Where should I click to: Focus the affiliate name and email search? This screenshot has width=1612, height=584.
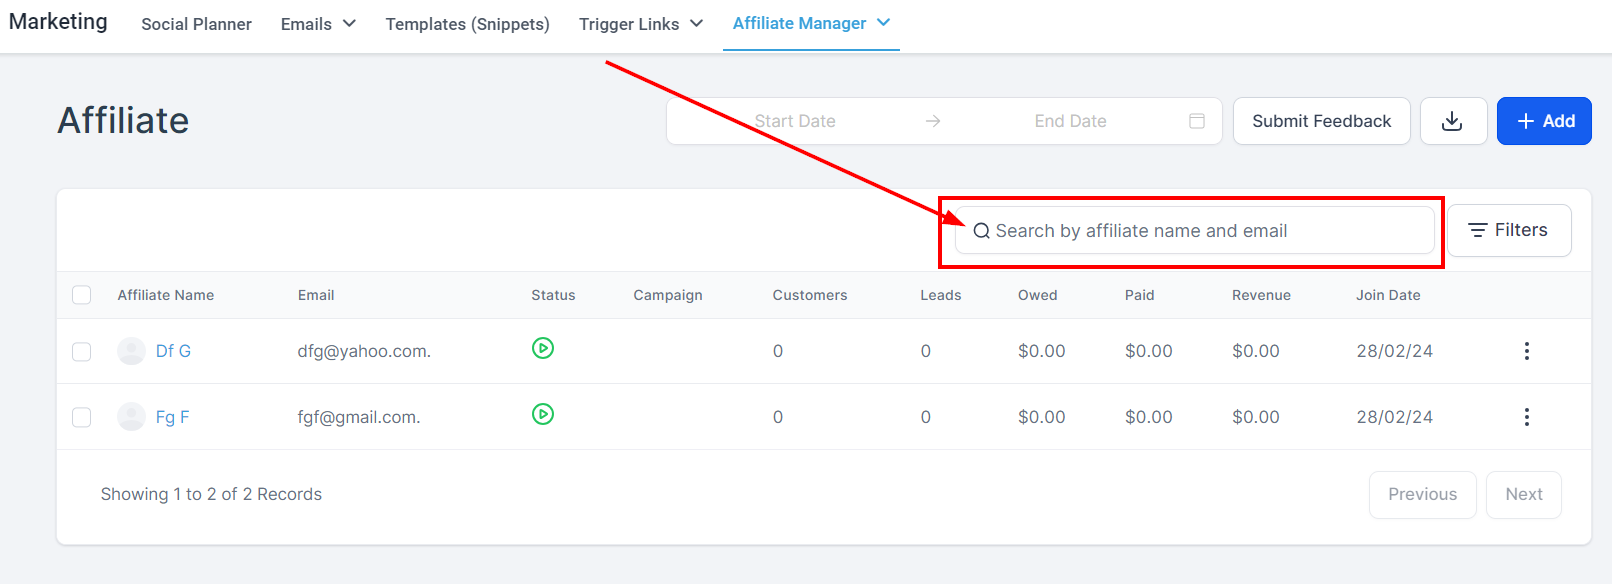point(1195,231)
